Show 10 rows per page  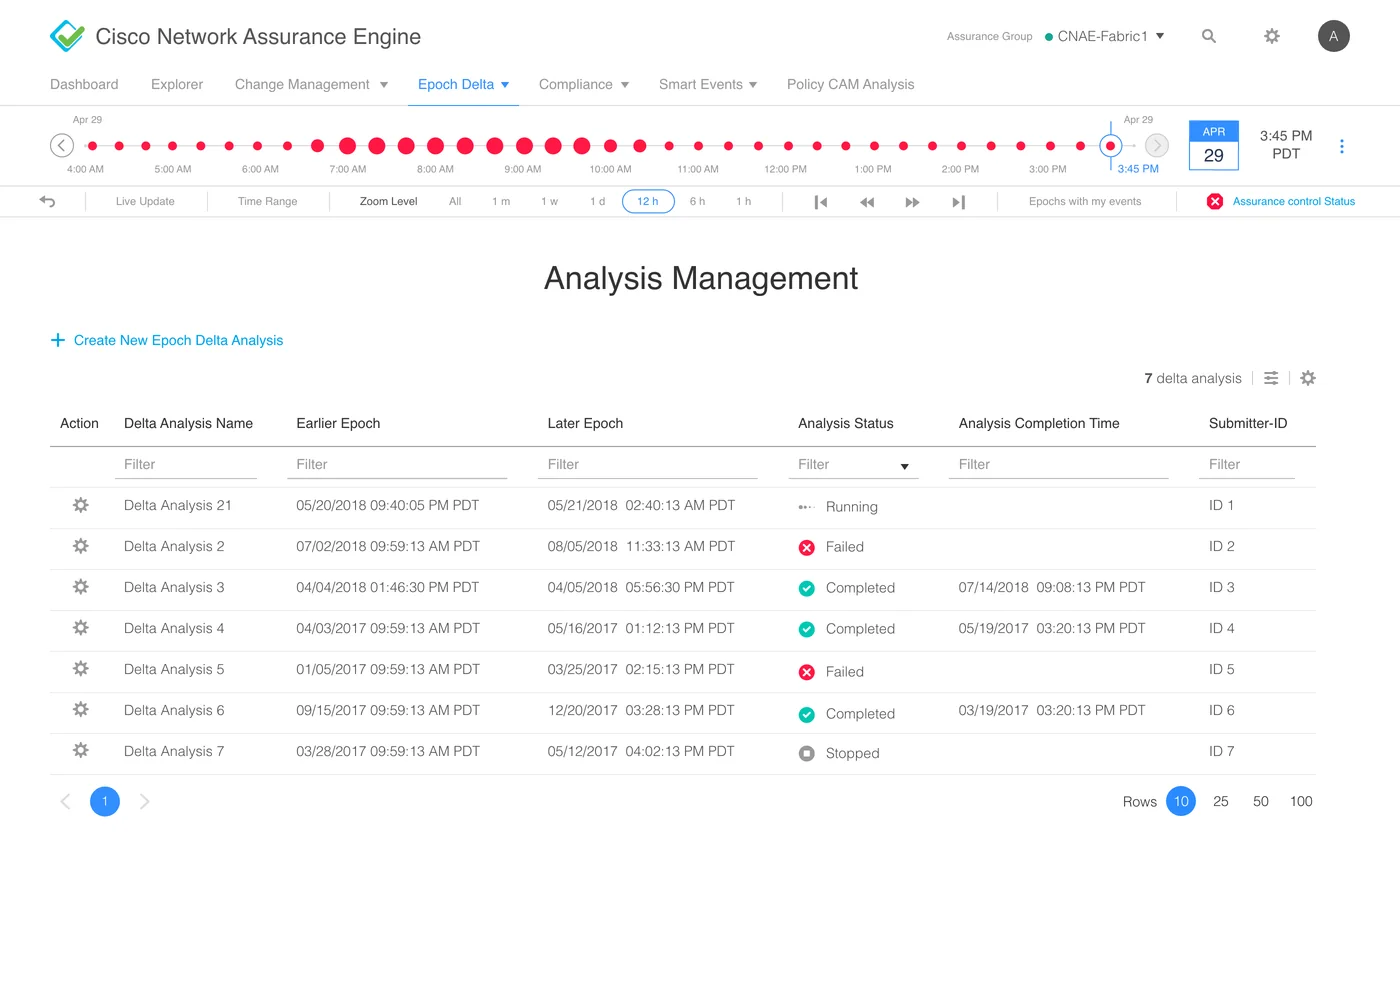(1181, 801)
